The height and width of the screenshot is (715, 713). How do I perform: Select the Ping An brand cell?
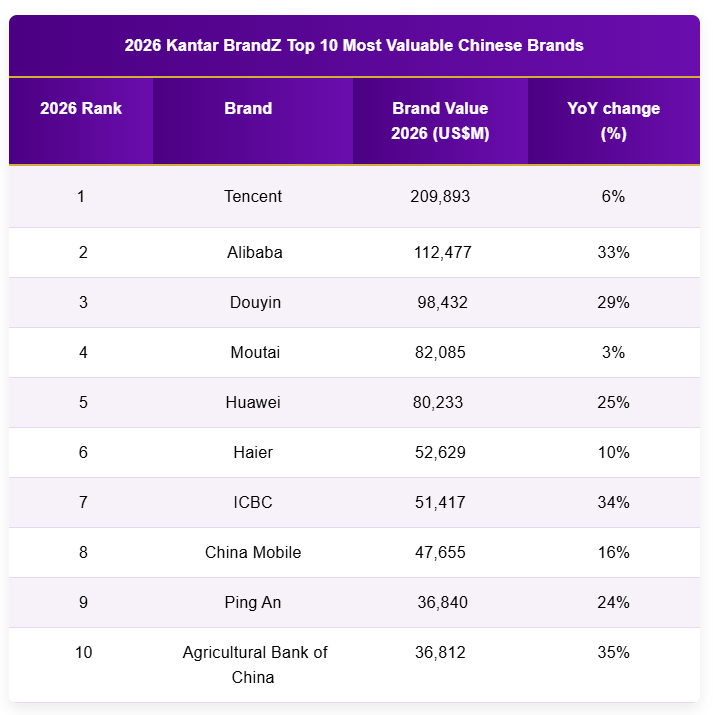pyautogui.click(x=253, y=602)
